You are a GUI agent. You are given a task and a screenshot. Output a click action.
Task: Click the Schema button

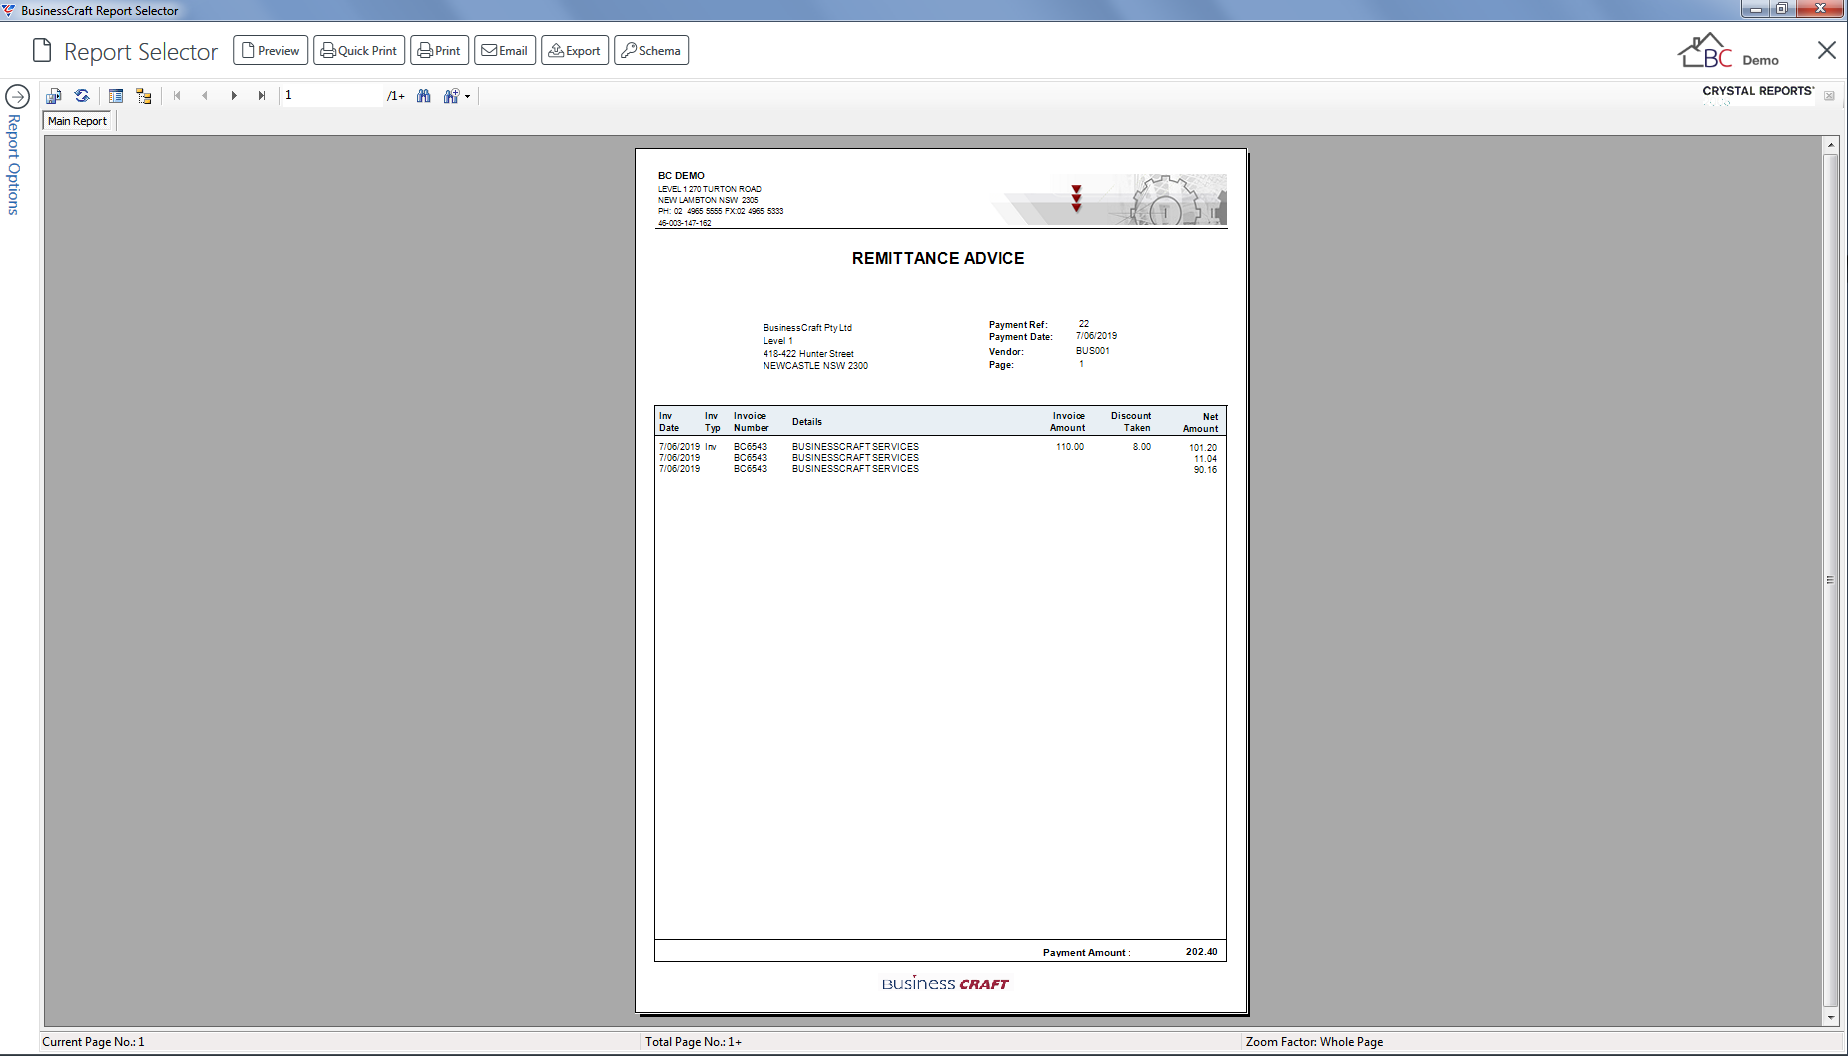tap(652, 50)
